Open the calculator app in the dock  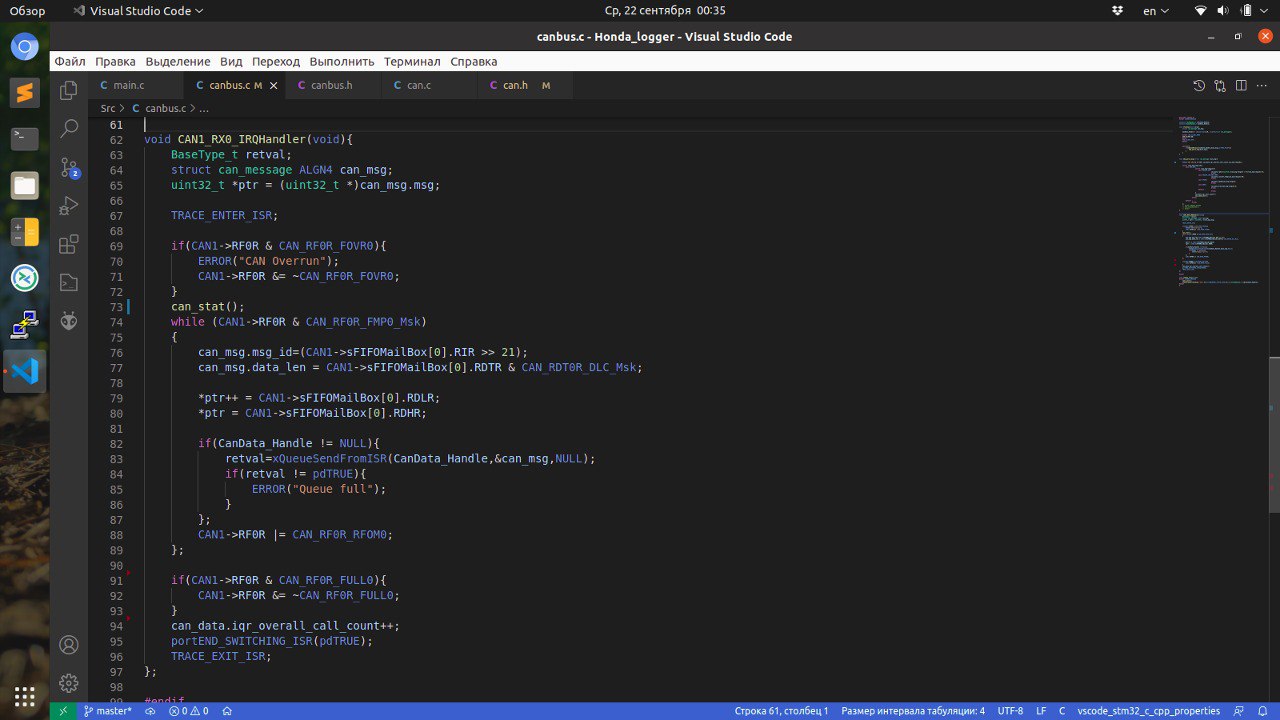click(25, 232)
